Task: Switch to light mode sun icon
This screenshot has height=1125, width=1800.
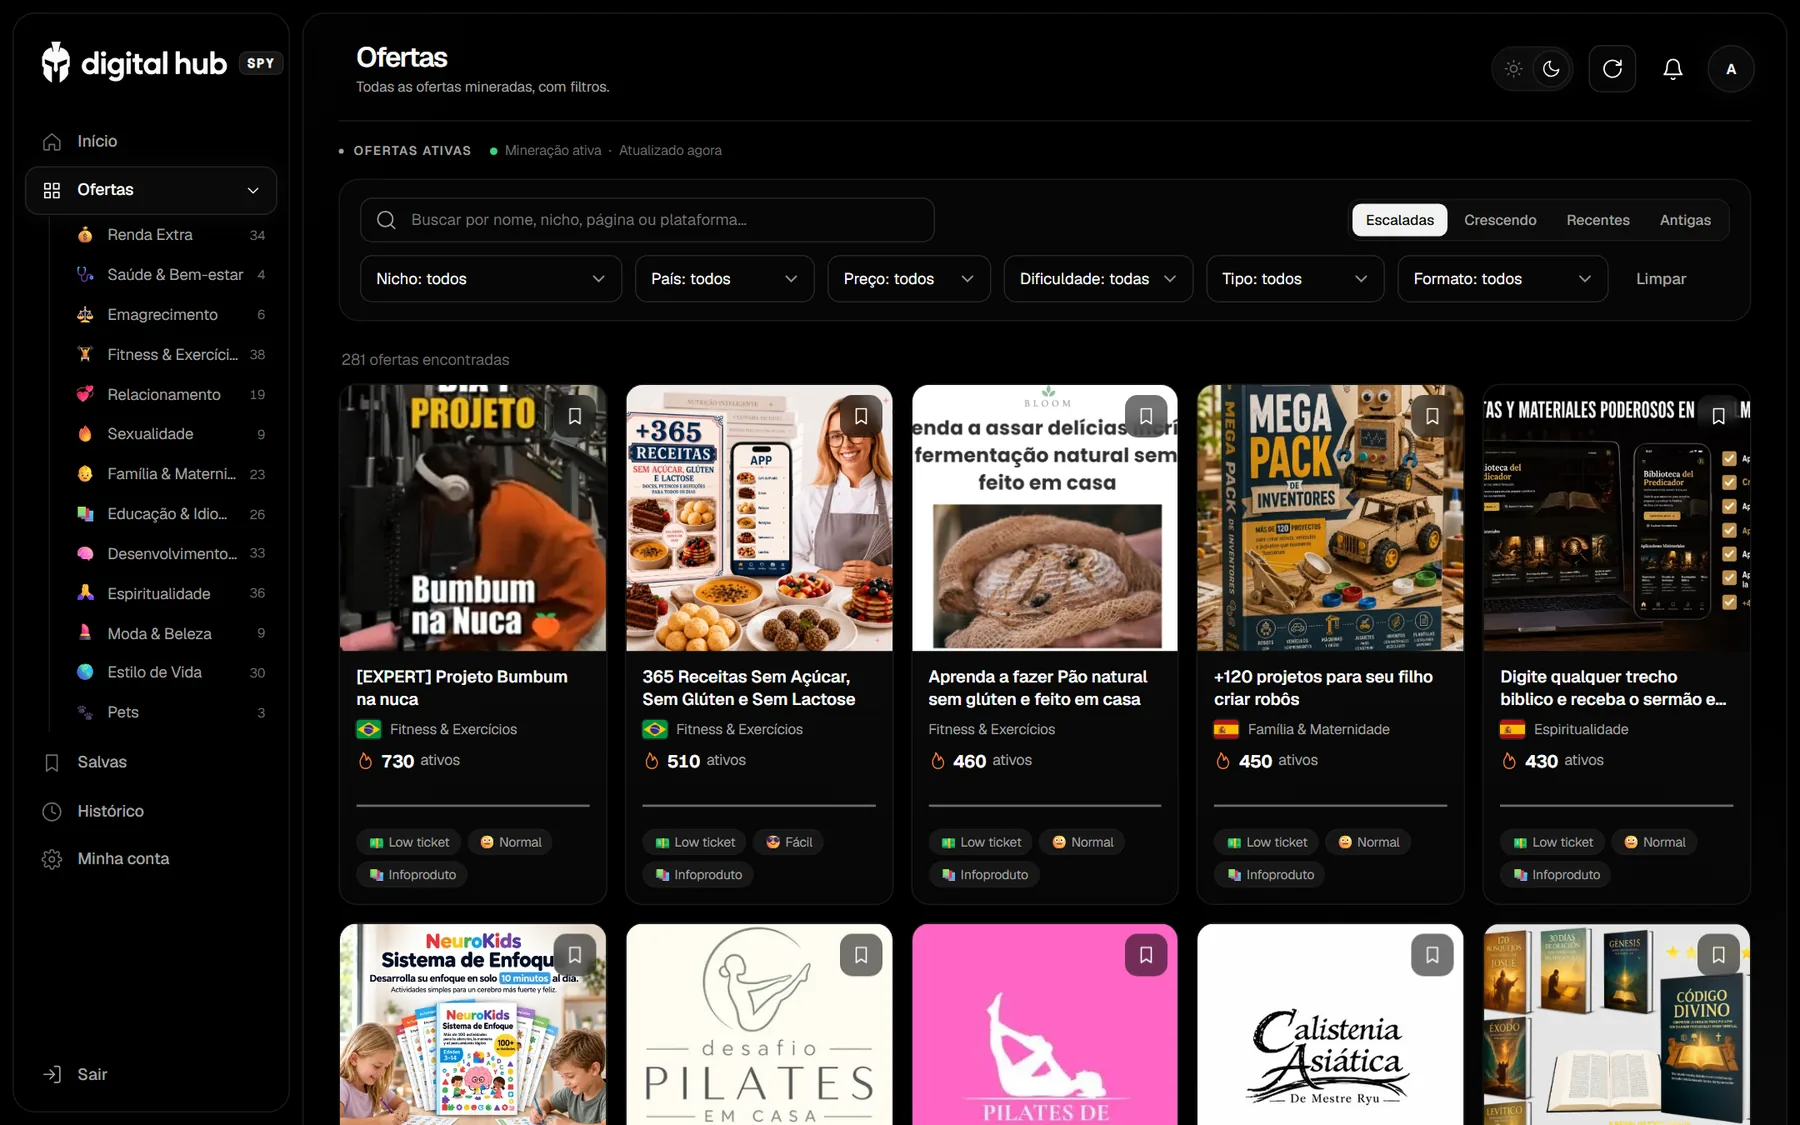Action: (x=1513, y=68)
